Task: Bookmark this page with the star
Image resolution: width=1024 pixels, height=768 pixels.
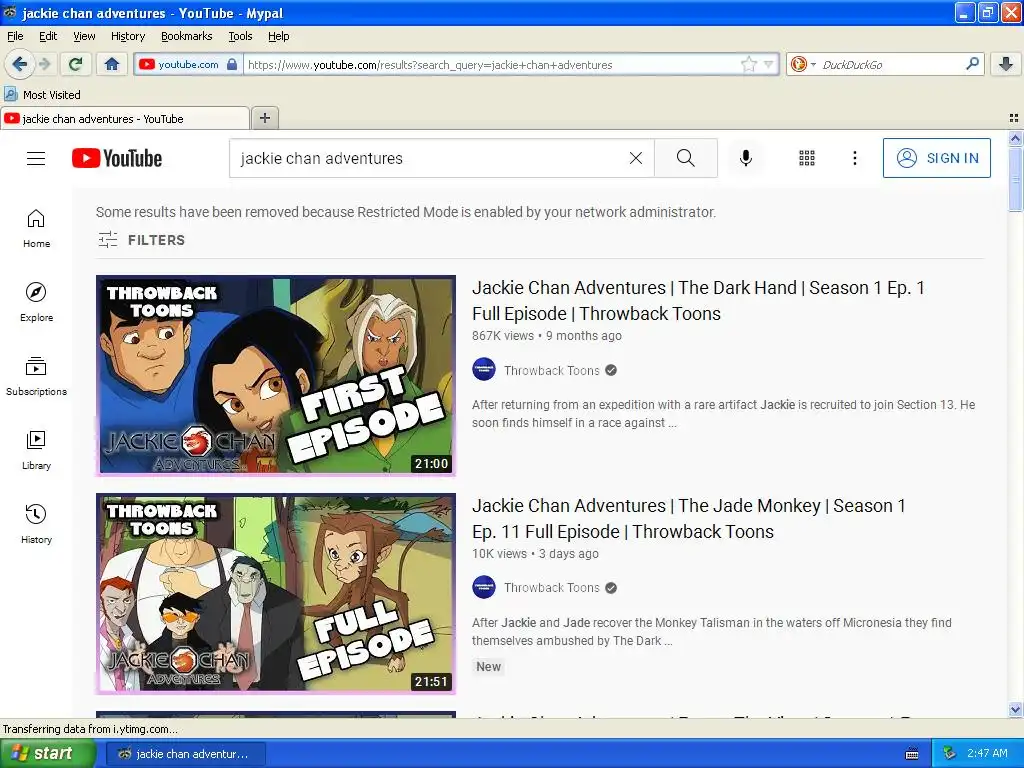Action: (748, 64)
